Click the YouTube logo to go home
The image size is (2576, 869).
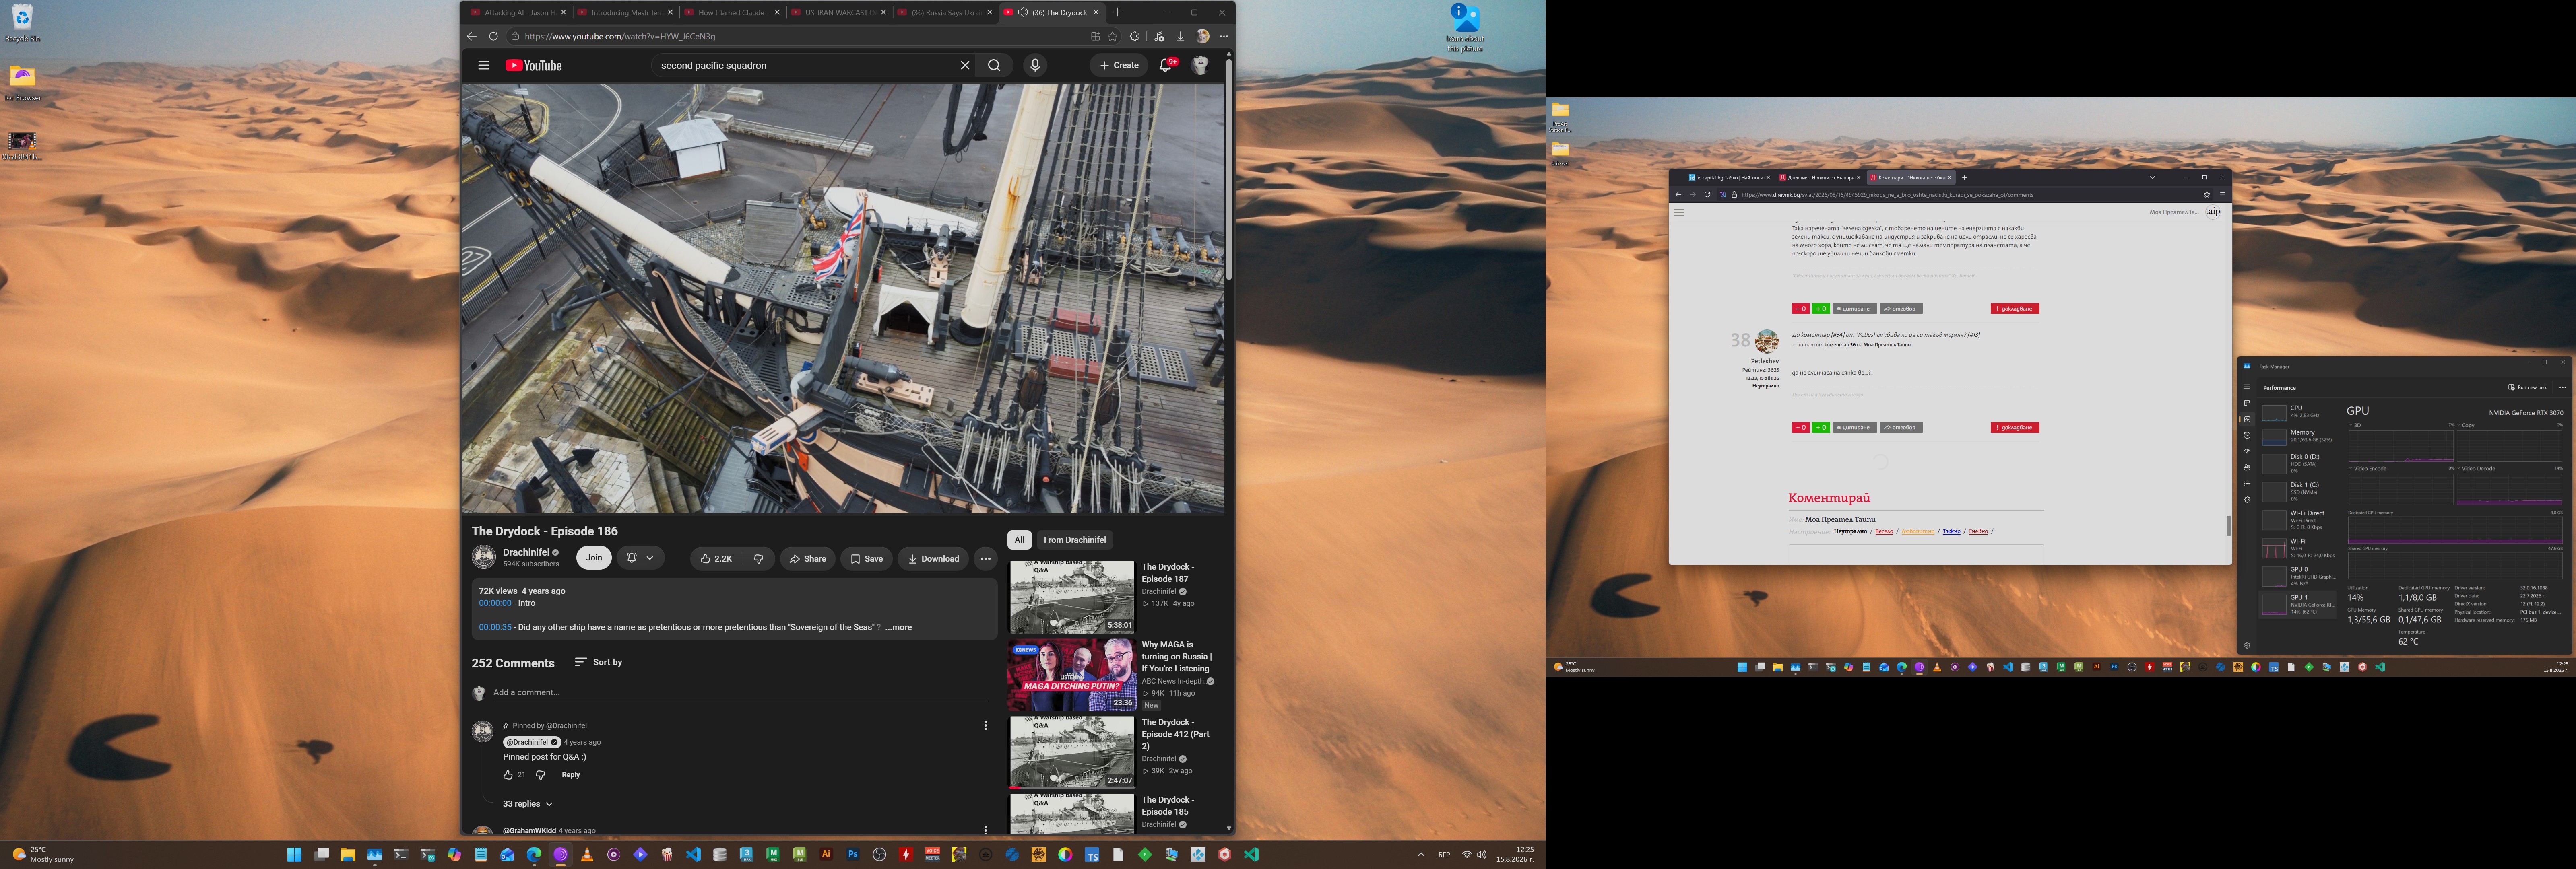[x=534, y=66]
